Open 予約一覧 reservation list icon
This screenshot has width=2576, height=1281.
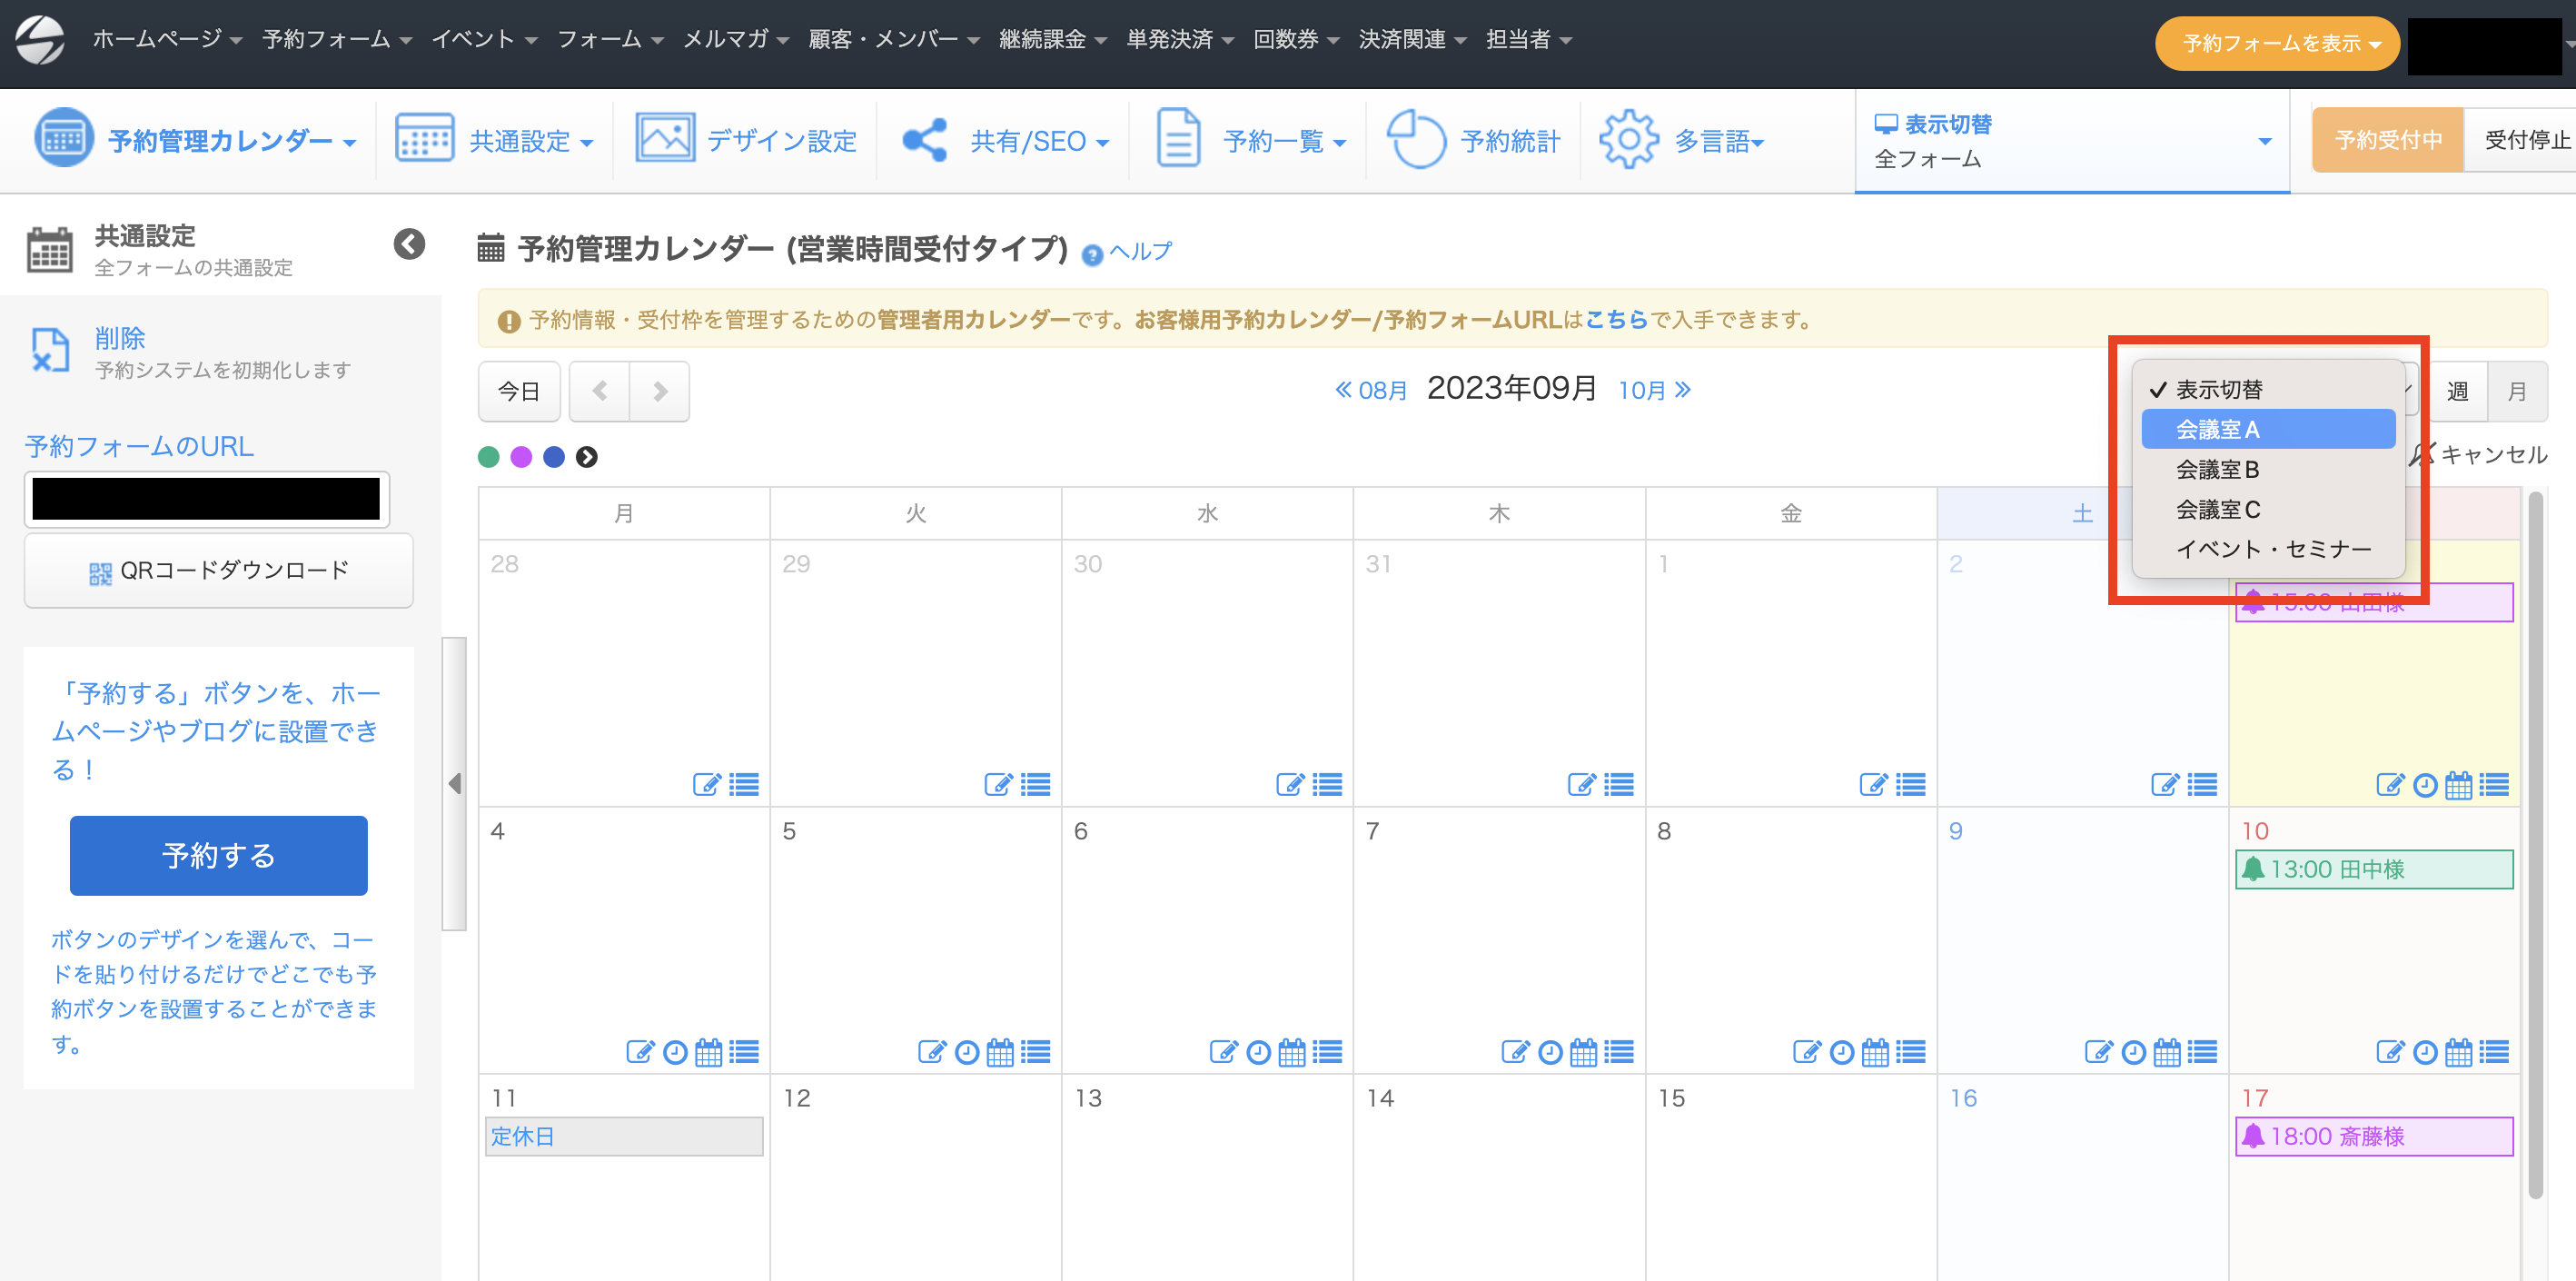1178,138
